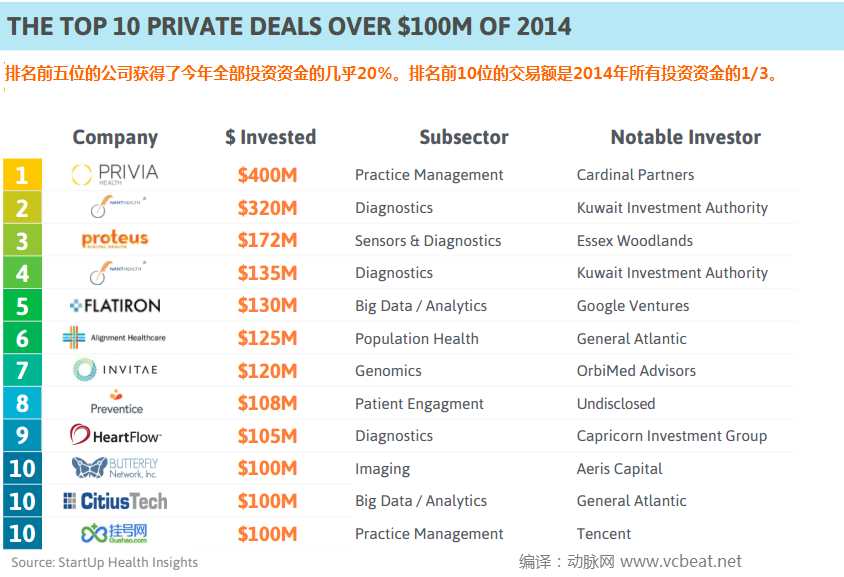Viewport: 844px width, 577px height.
Task: Select the Invitae logo
Action: 115,370
